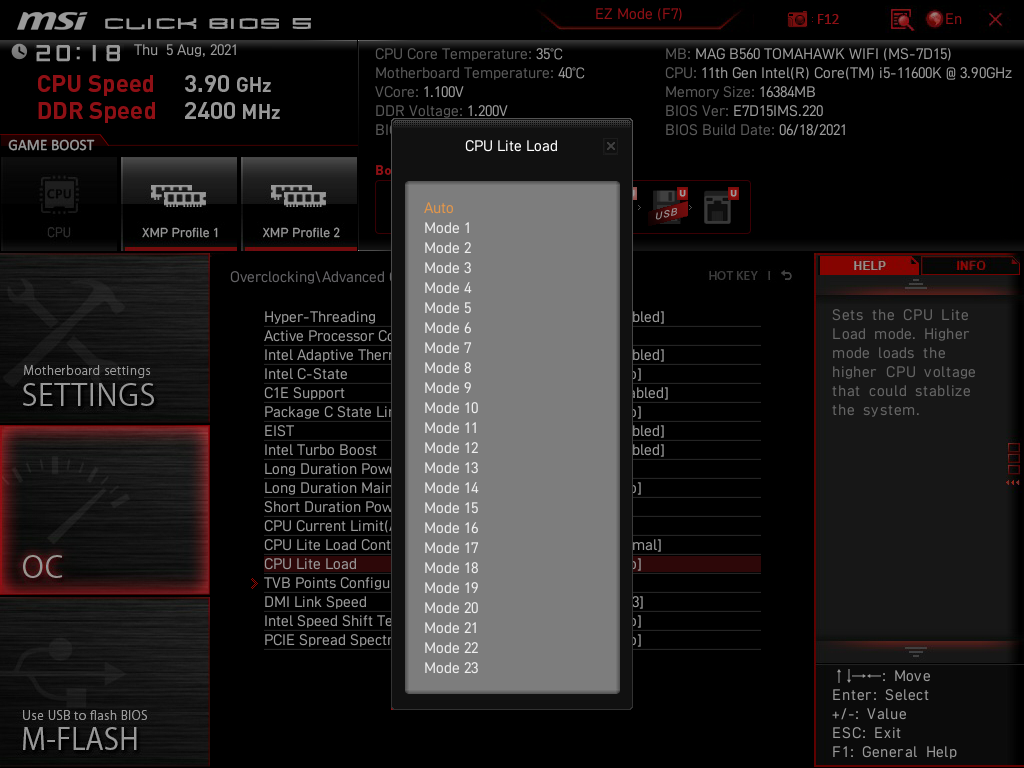
Task: Choose Mode 1 option
Action: coord(447,228)
